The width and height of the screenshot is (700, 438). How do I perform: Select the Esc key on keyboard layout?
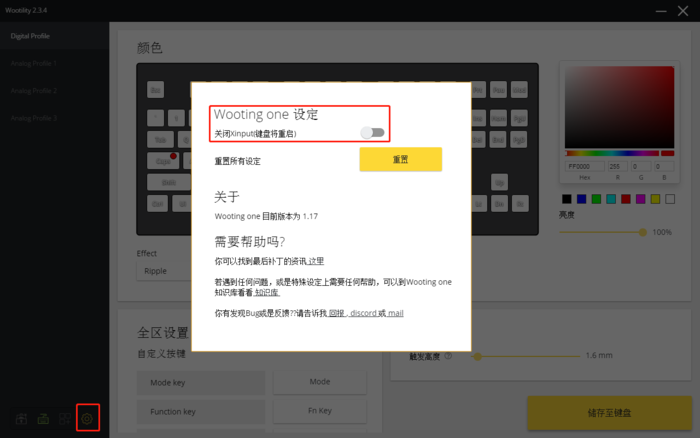point(155,90)
